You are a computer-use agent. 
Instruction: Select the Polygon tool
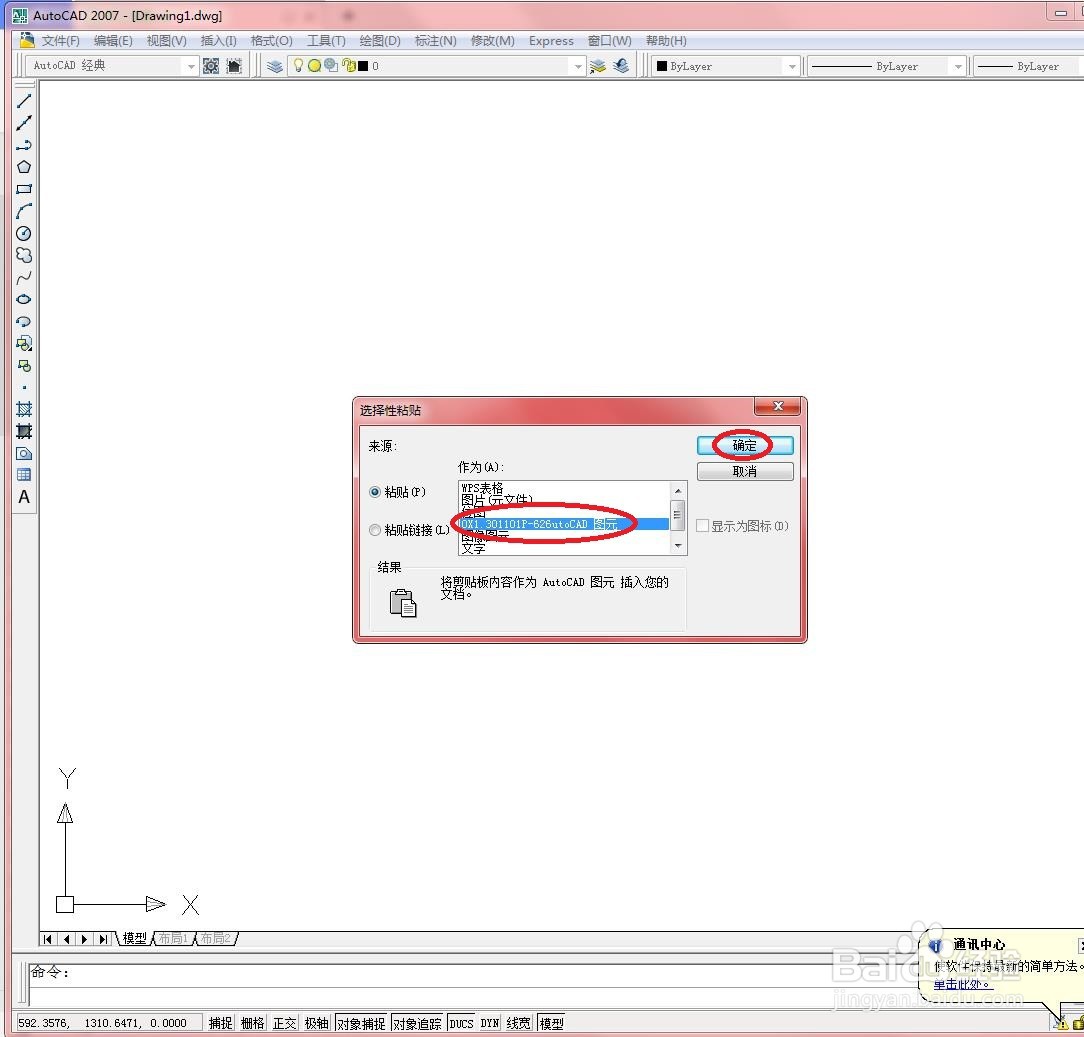24,167
